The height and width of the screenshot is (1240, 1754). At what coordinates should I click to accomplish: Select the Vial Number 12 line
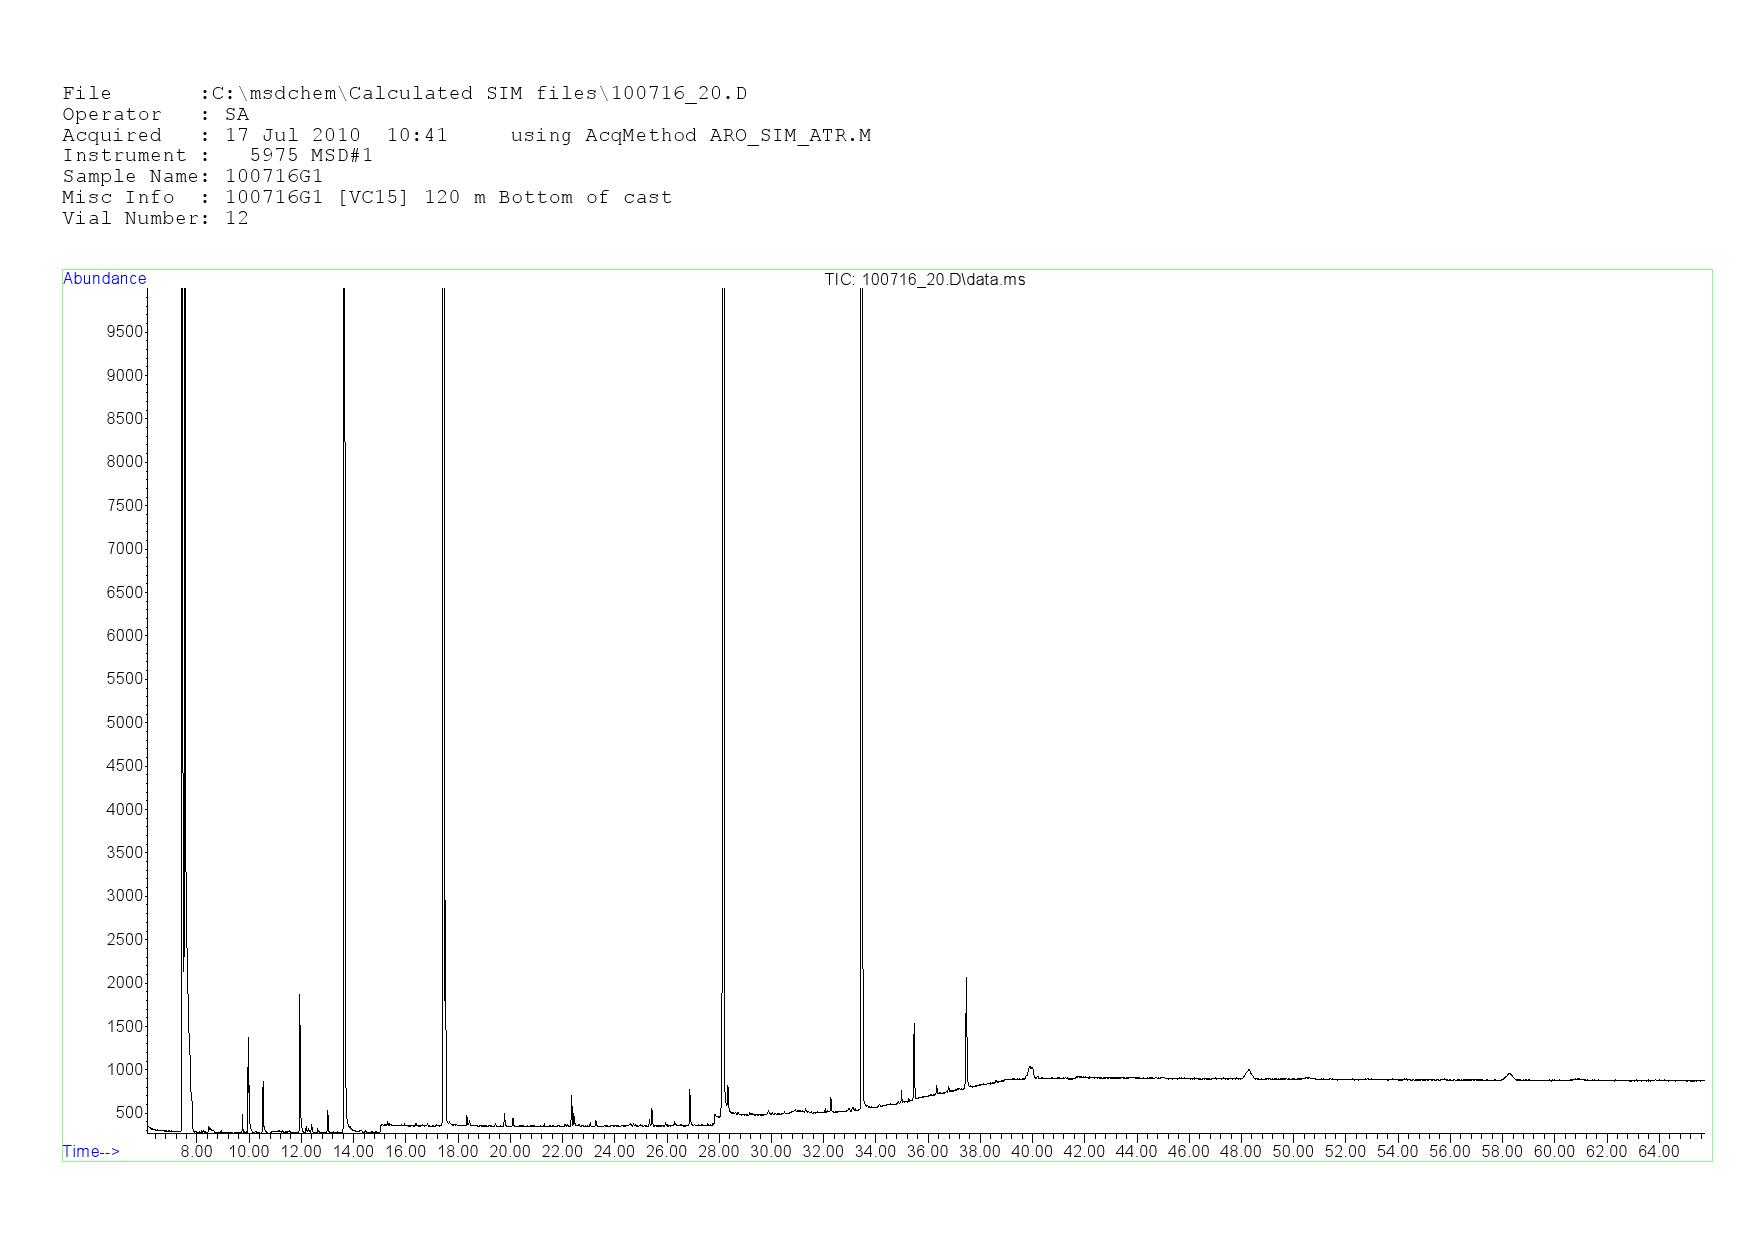pos(155,219)
